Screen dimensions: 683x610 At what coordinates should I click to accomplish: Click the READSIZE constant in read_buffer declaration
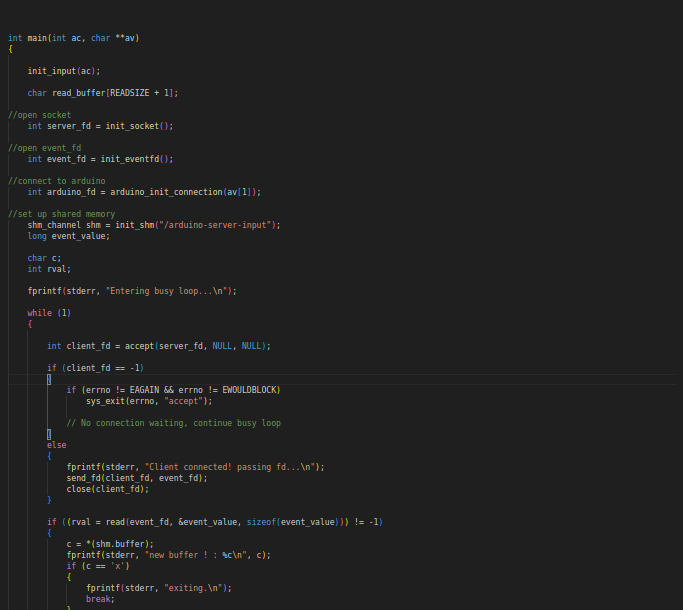point(130,93)
